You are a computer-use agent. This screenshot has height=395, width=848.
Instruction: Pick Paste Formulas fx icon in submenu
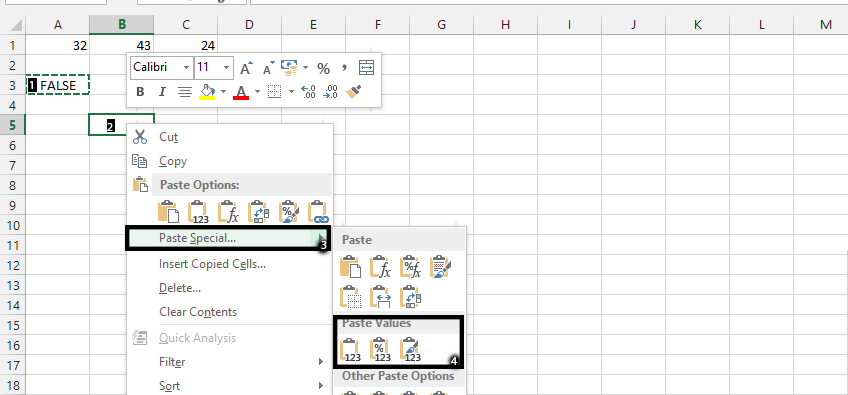(x=381, y=267)
